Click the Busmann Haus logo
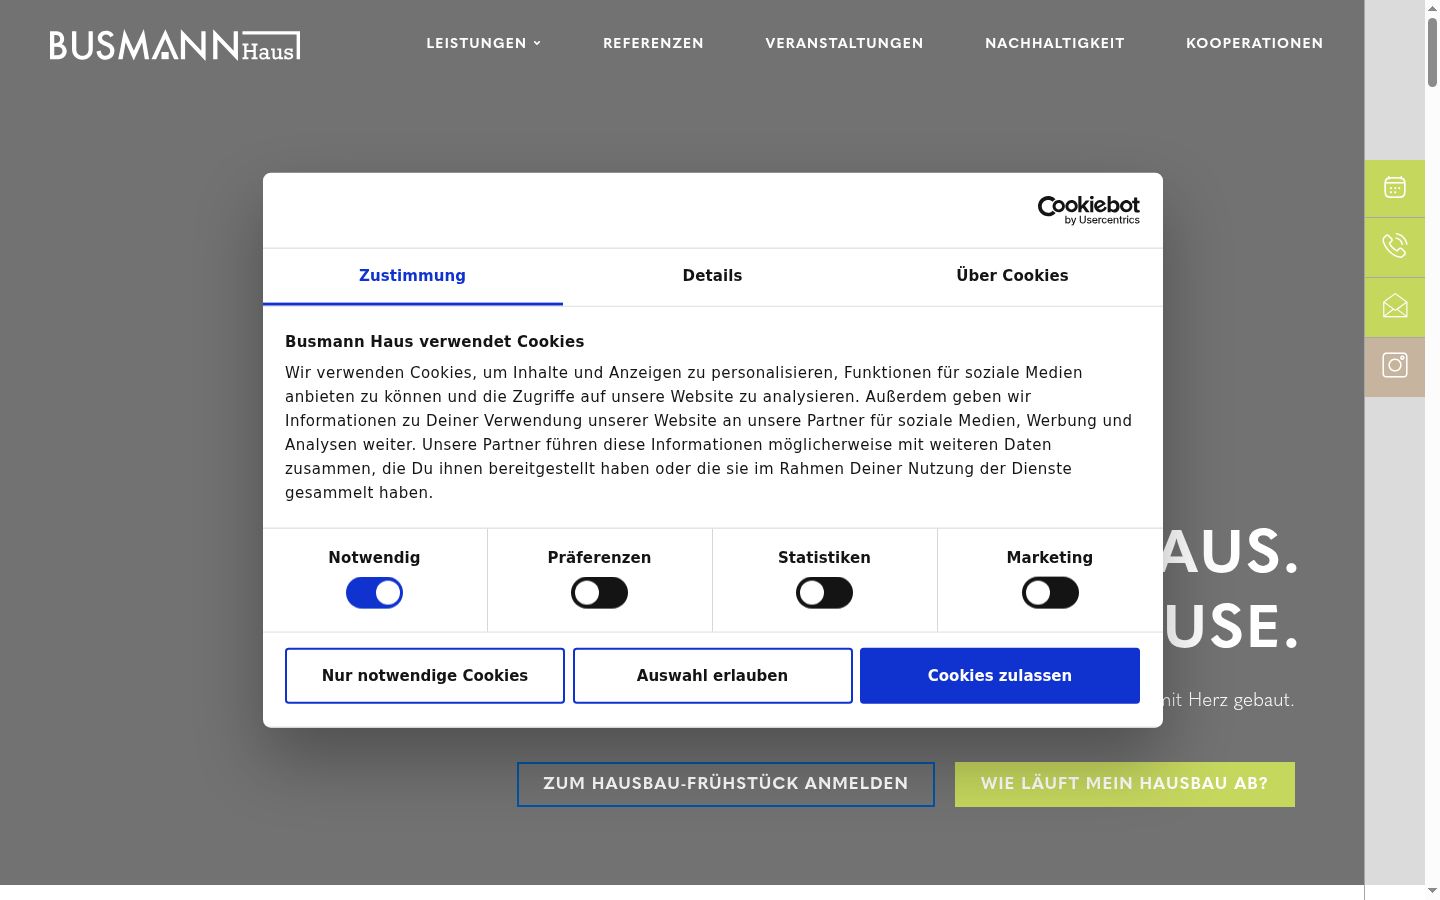Screen dimensions: 1440x900 (x=175, y=45)
